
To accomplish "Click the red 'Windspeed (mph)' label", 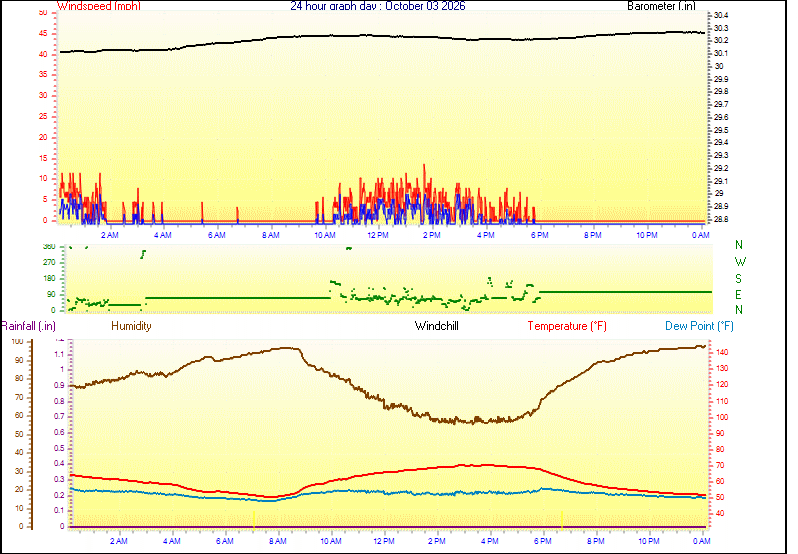I will (99, 6).
